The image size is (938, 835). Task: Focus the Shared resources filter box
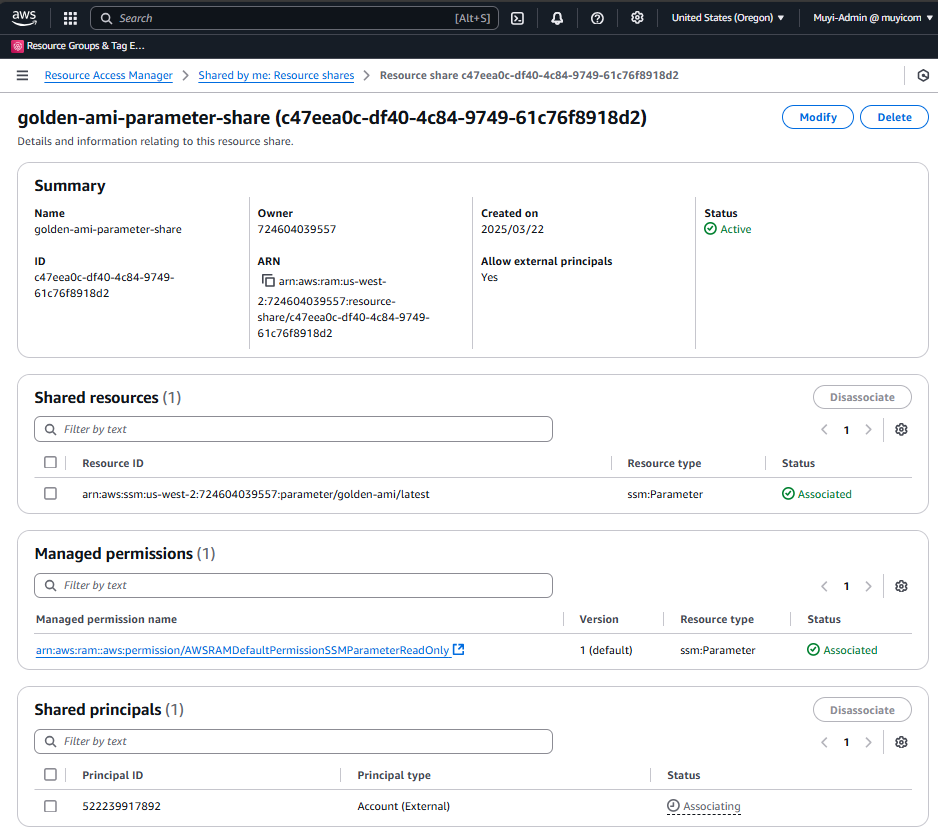293,429
